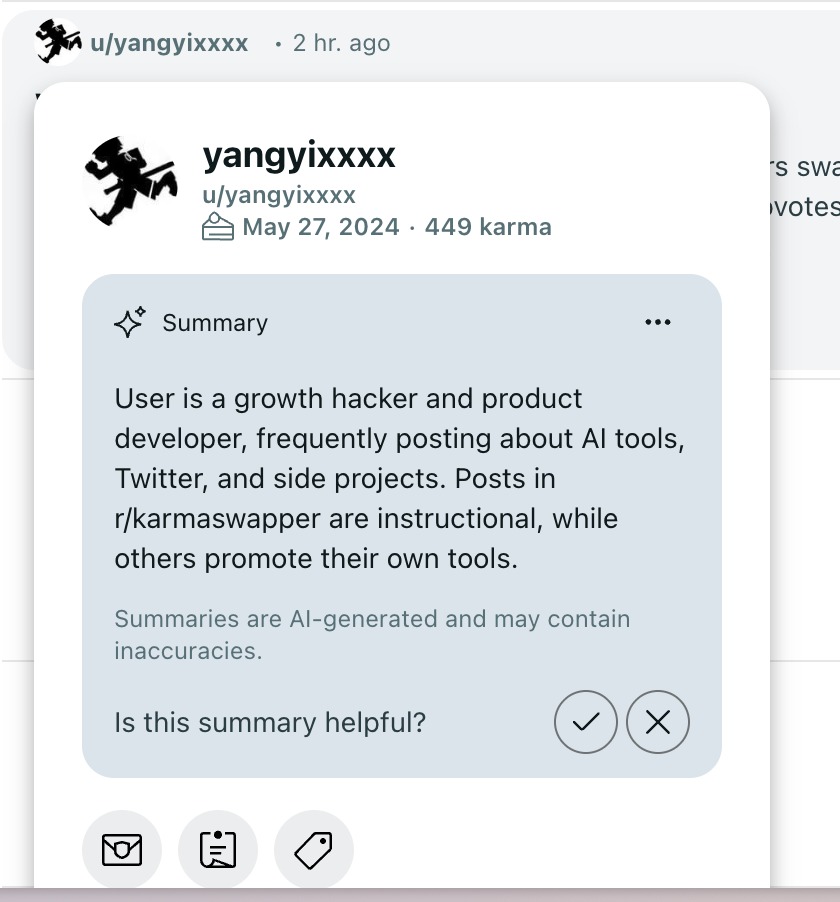Image resolution: width=840 pixels, height=902 pixels.
Task: Click the "Is this summary helpful?" prompt
Action: click(x=270, y=722)
